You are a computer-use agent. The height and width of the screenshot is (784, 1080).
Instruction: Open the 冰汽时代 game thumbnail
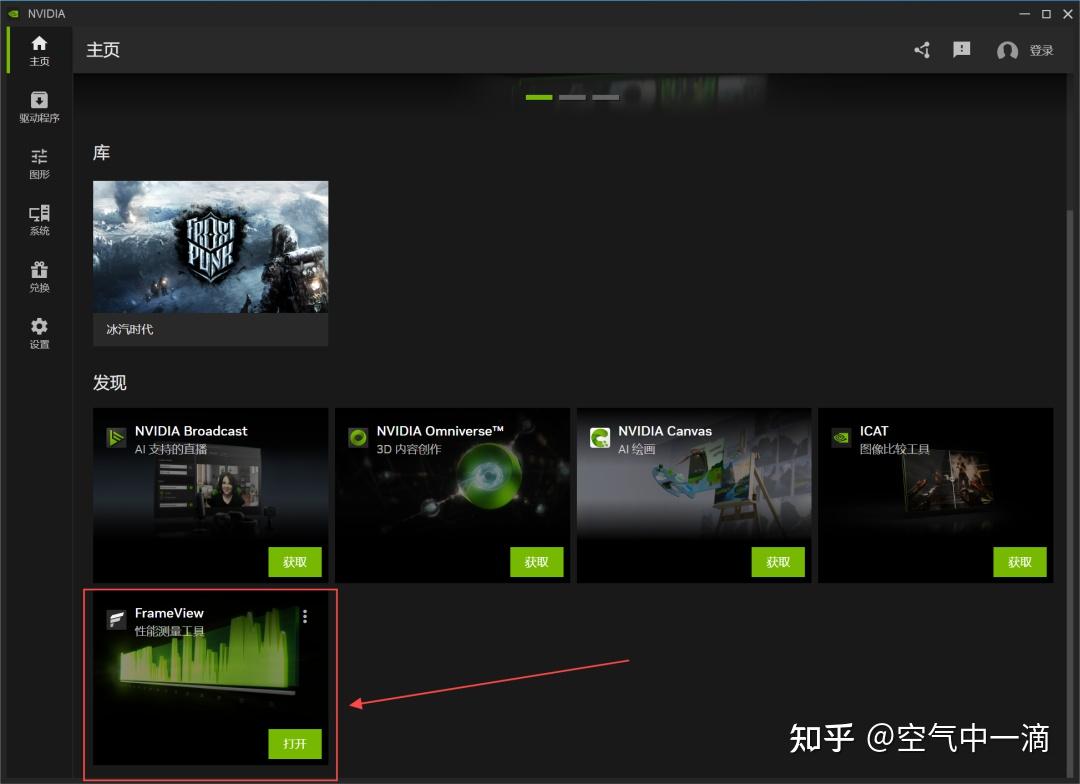(x=210, y=247)
